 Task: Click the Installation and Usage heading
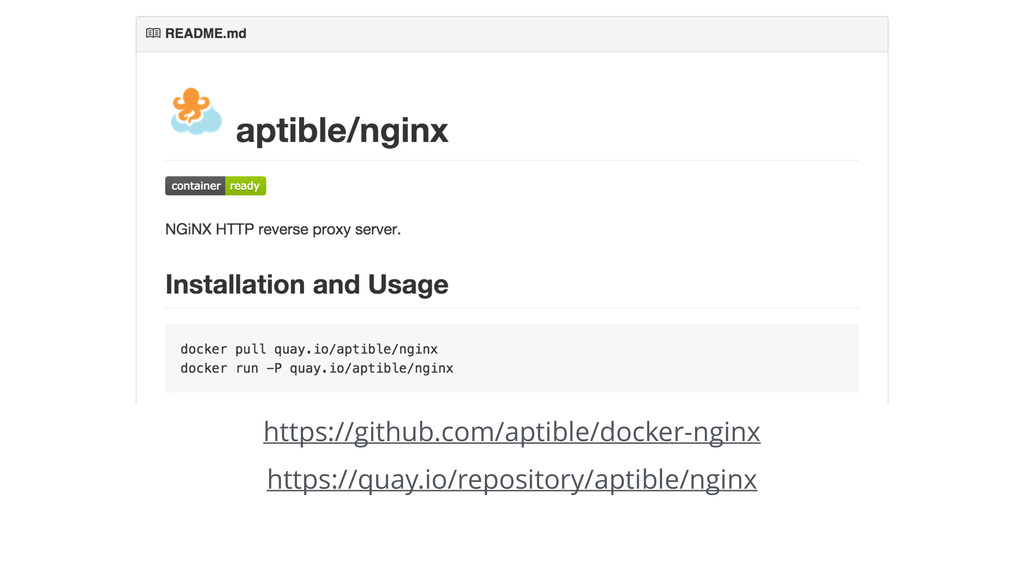[x=307, y=285]
